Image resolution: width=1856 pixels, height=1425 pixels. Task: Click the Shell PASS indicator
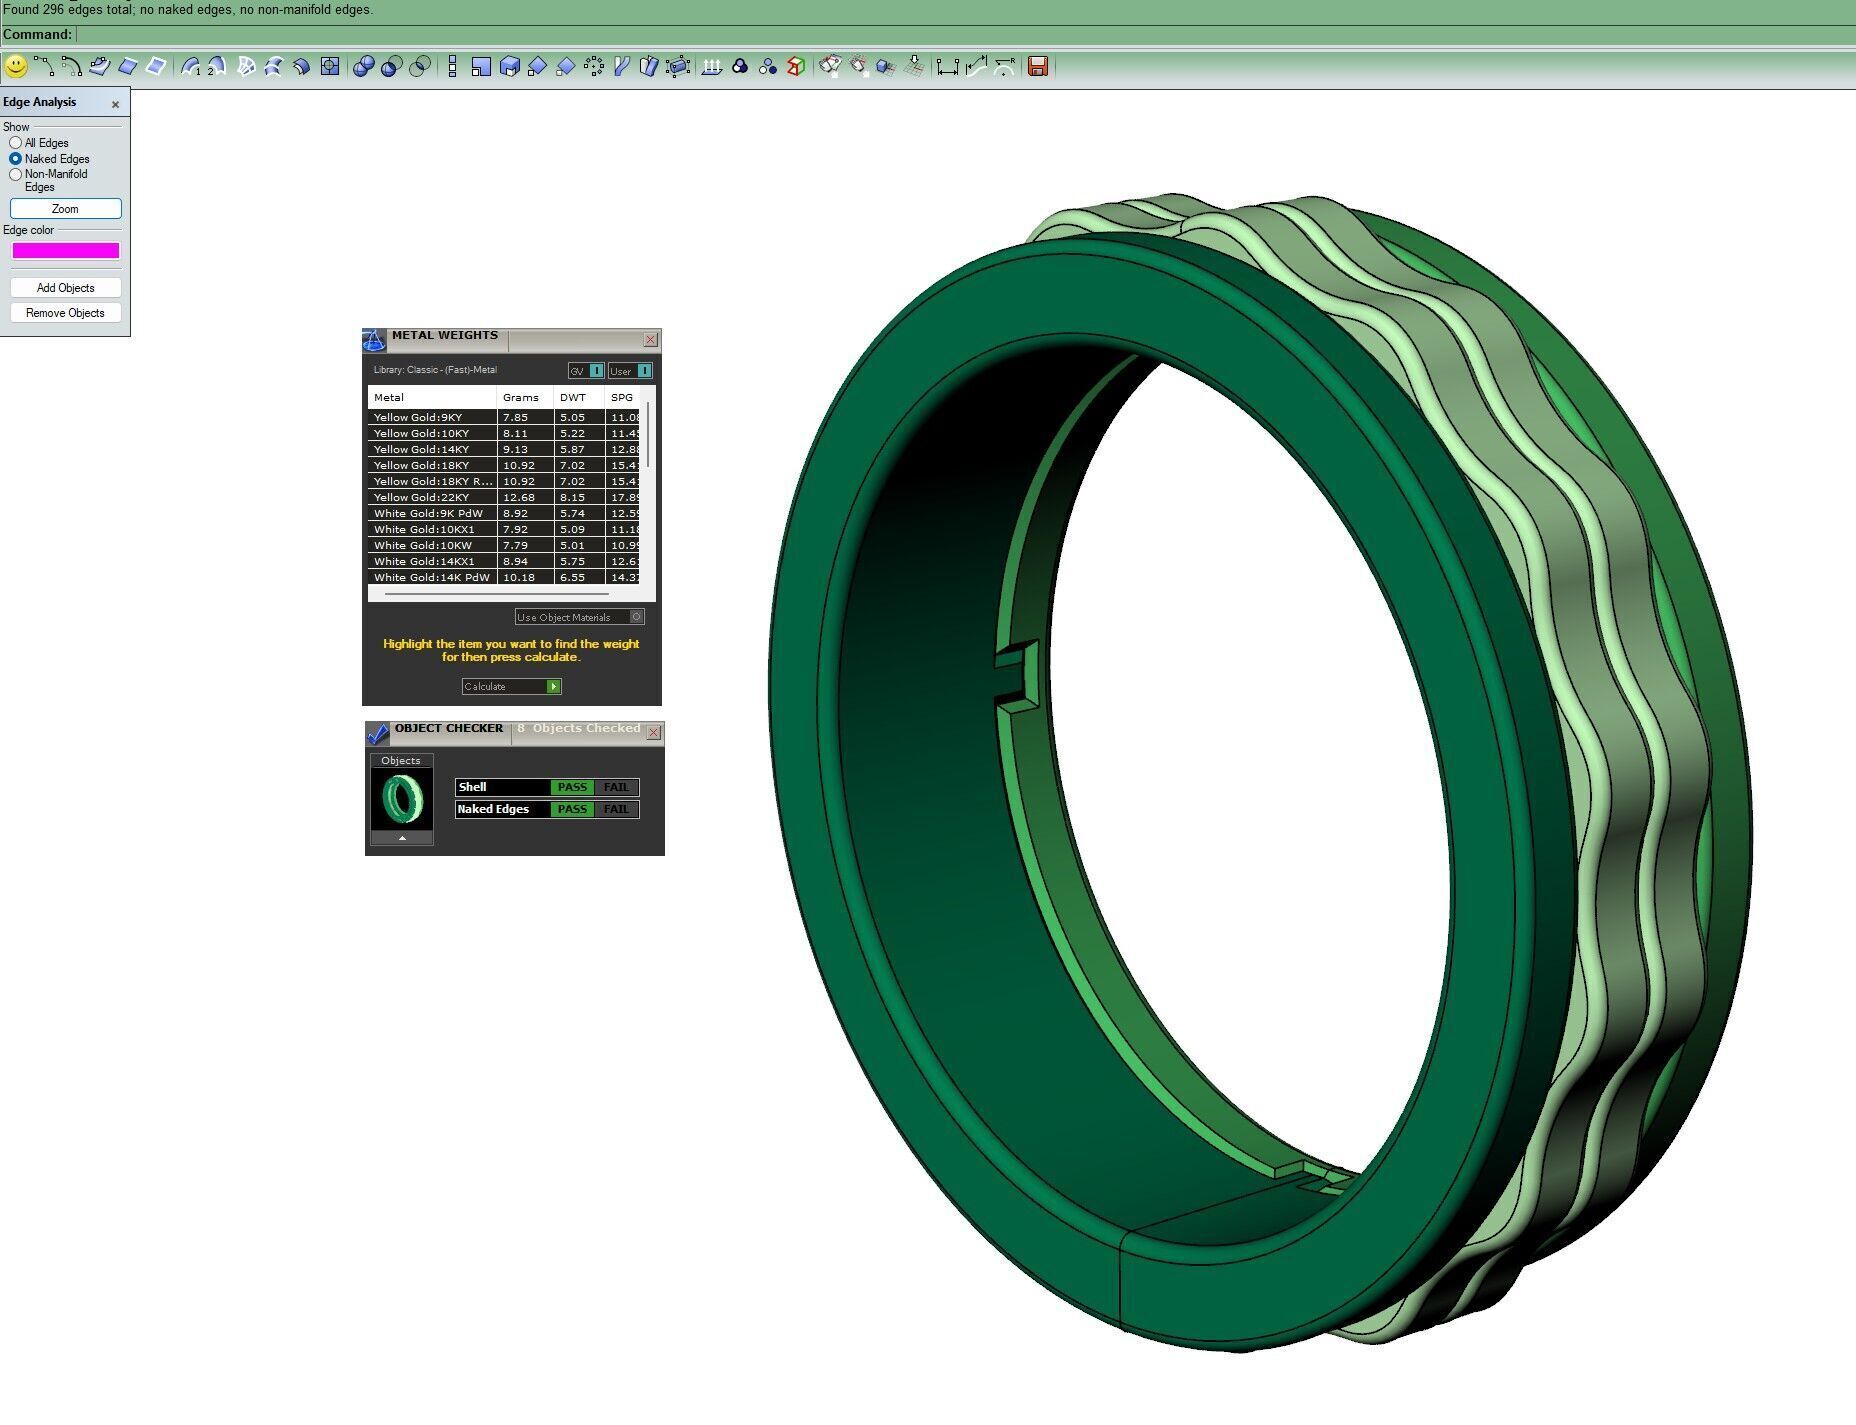point(572,787)
